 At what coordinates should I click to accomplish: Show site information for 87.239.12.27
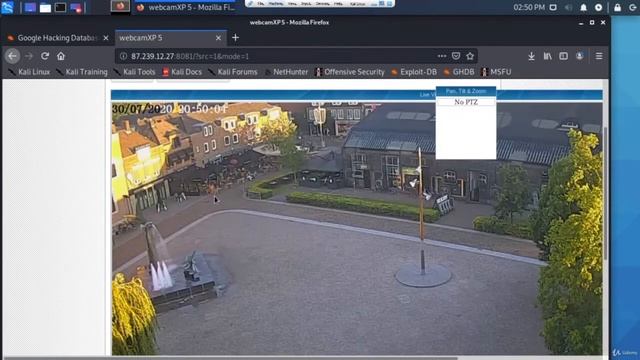click(x=123, y=56)
